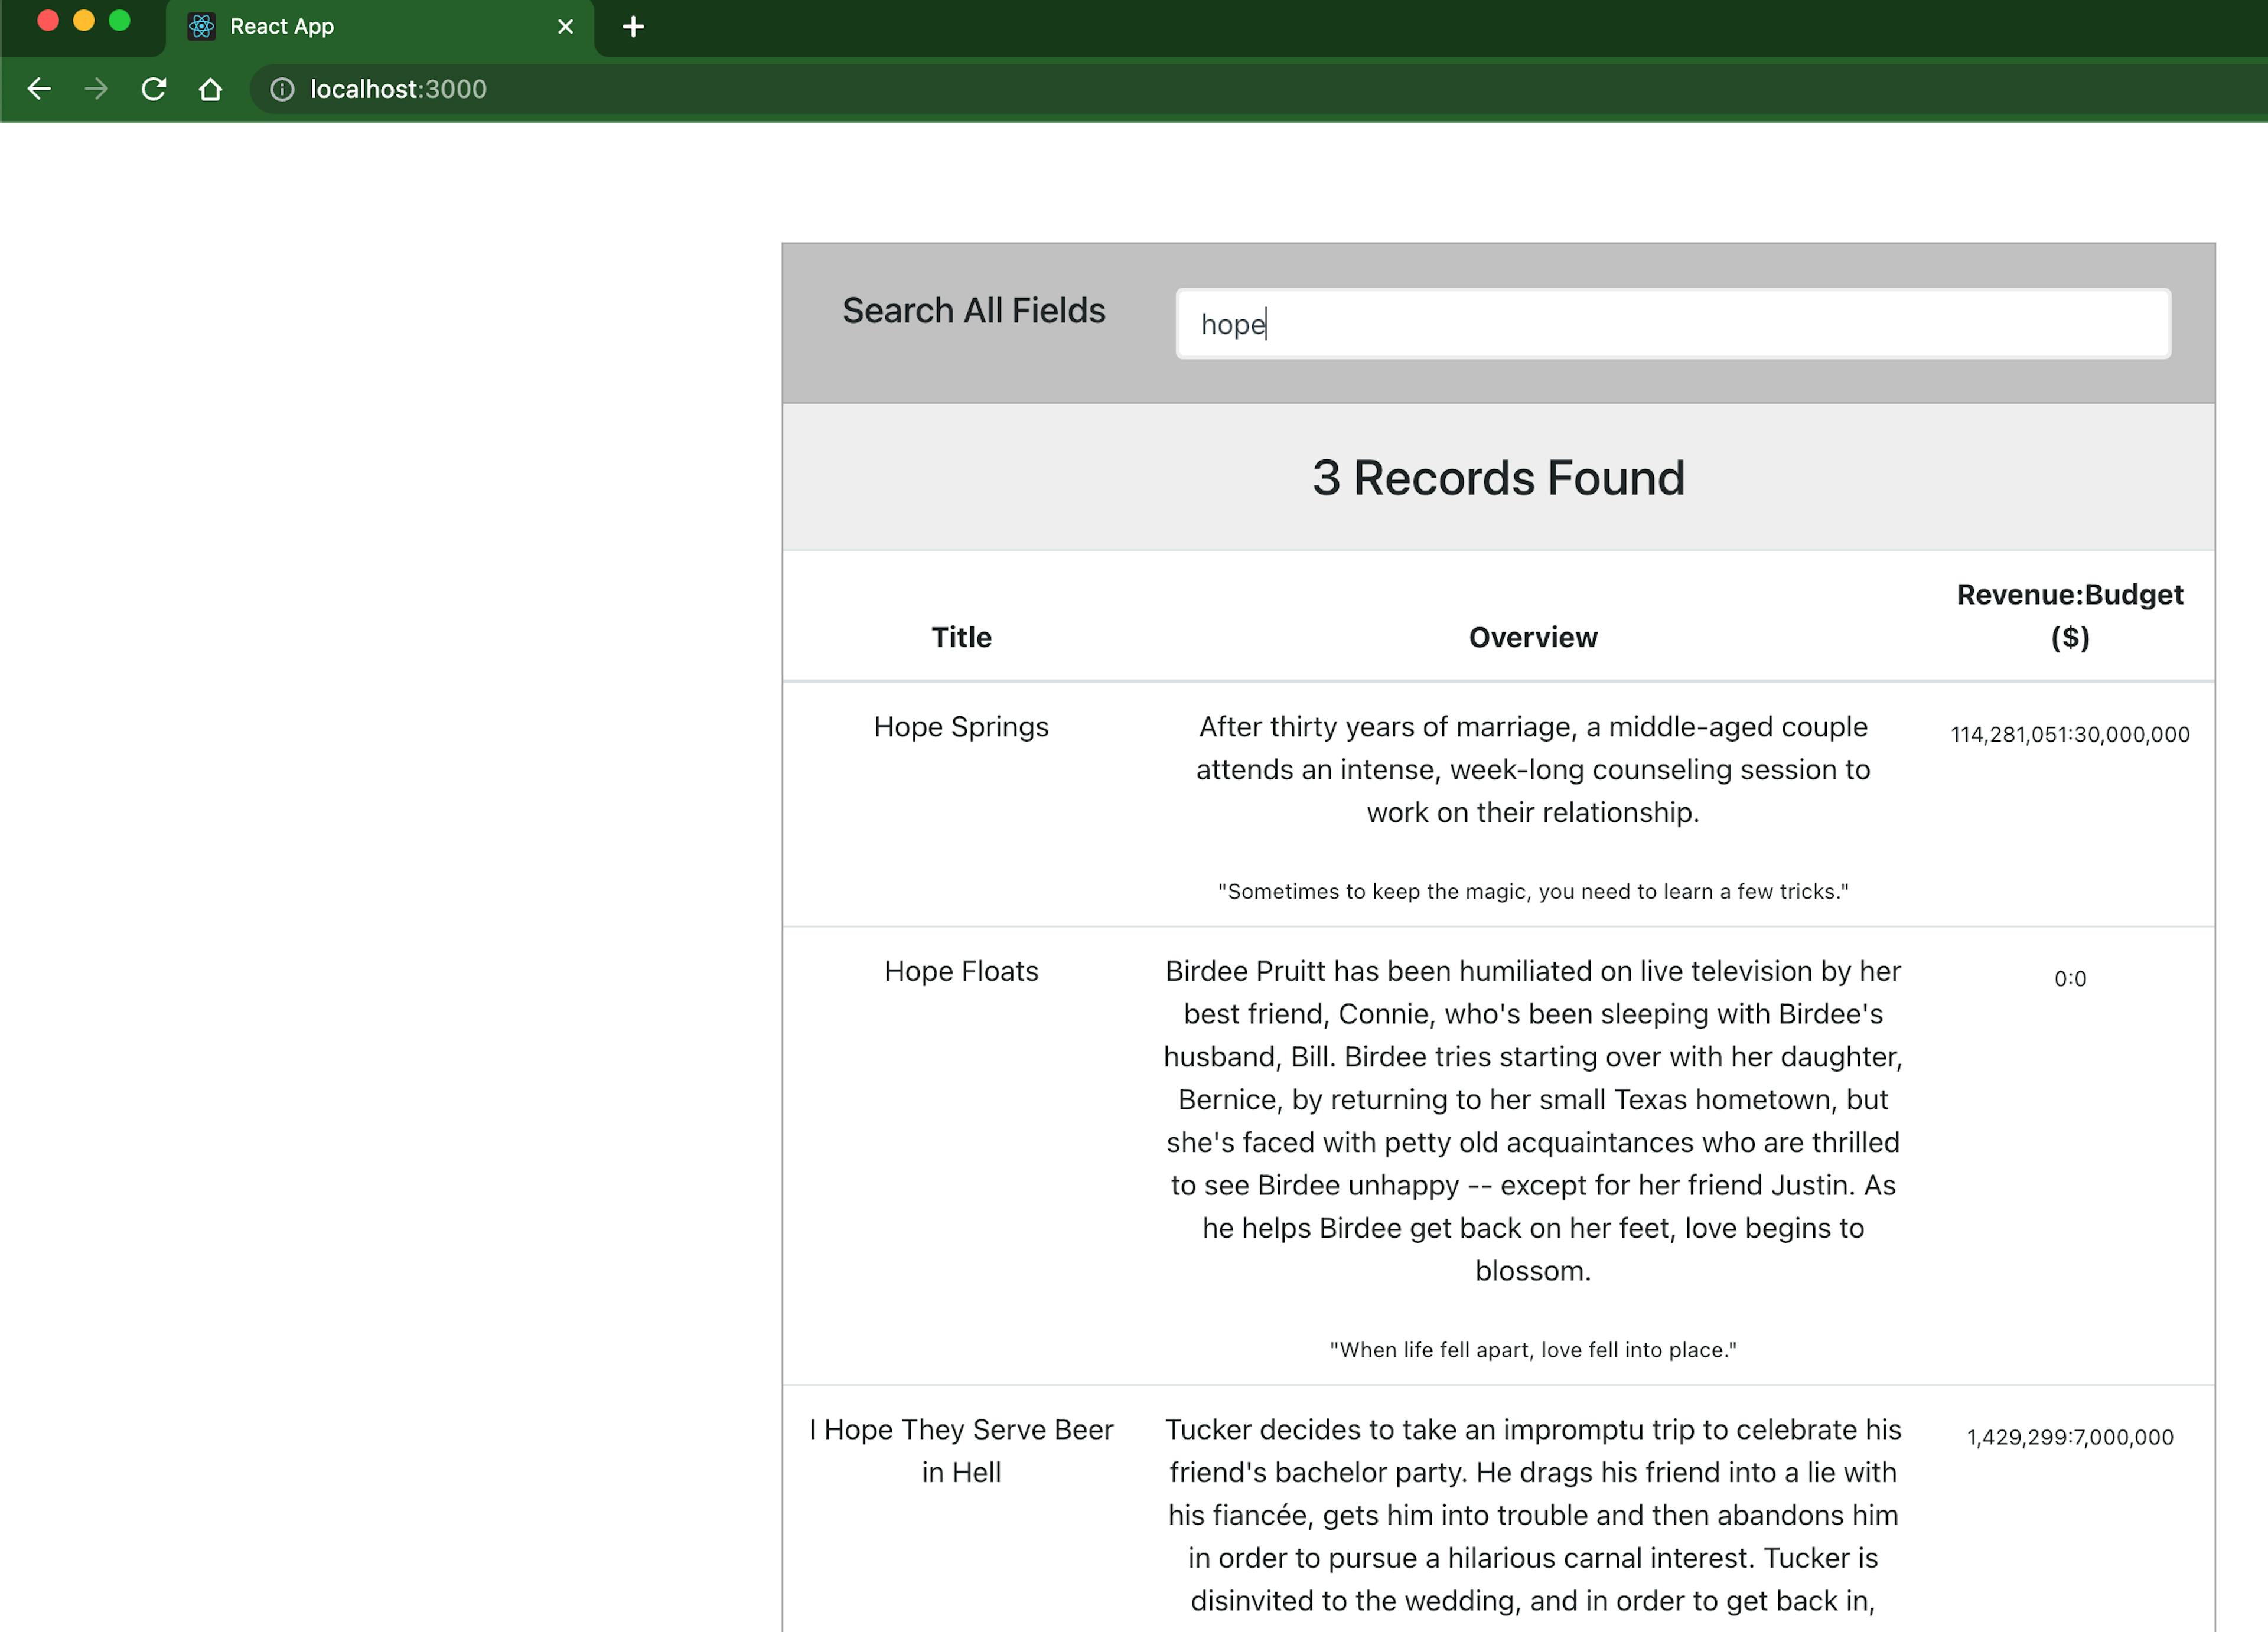Click the macOS green fullscreen window button
Viewport: 2268px width, 1632px height.
pos(119,21)
